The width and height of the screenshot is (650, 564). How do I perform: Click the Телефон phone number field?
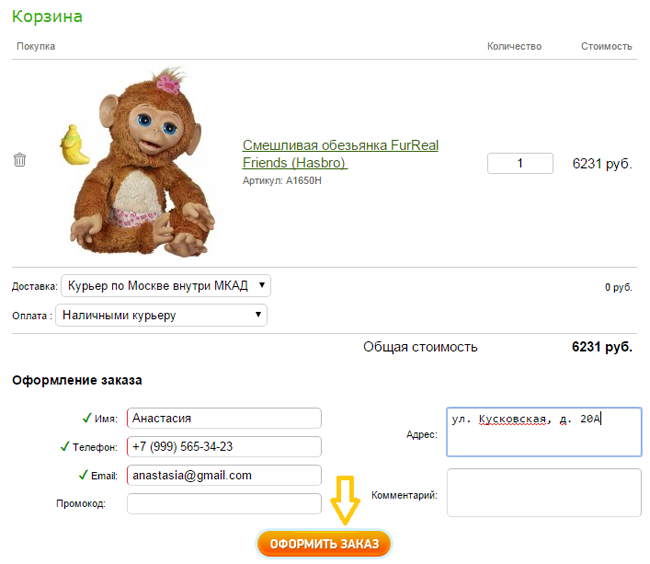tap(224, 446)
